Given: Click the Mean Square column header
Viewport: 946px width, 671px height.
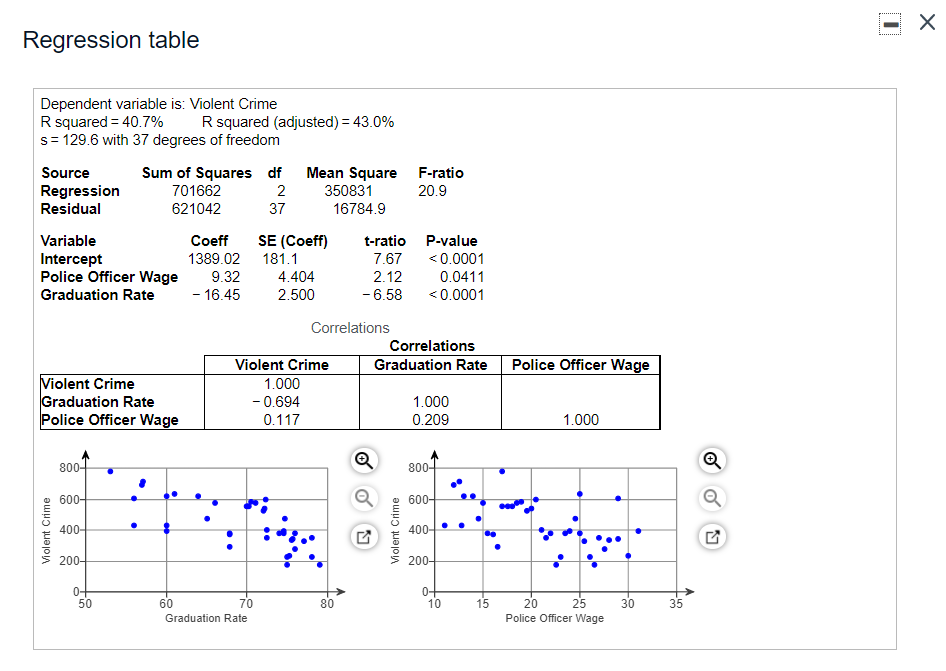Looking at the screenshot, I should pos(352,173).
